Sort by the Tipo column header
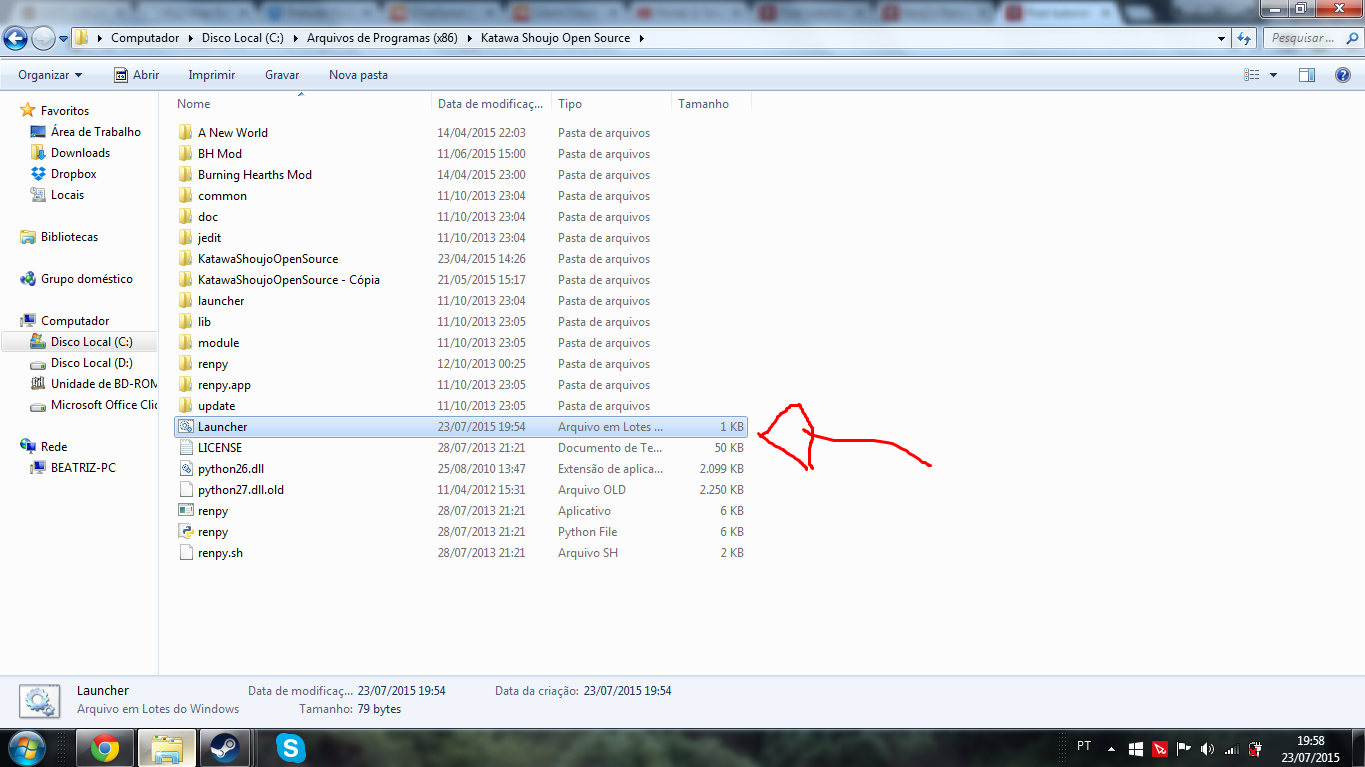The width and height of the screenshot is (1365, 767). point(613,104)
